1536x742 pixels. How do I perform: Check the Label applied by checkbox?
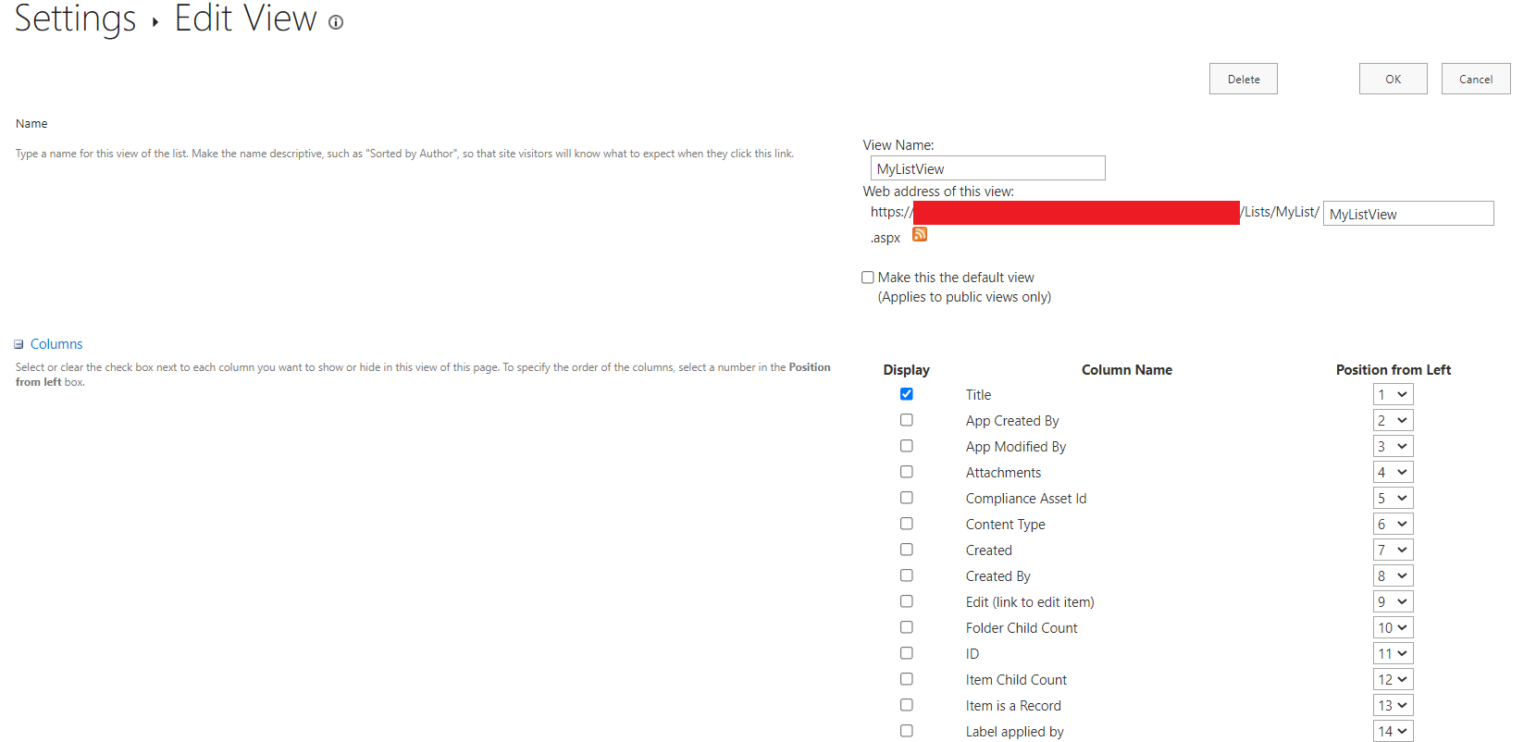pyautogui.click(x=907, y=731)
